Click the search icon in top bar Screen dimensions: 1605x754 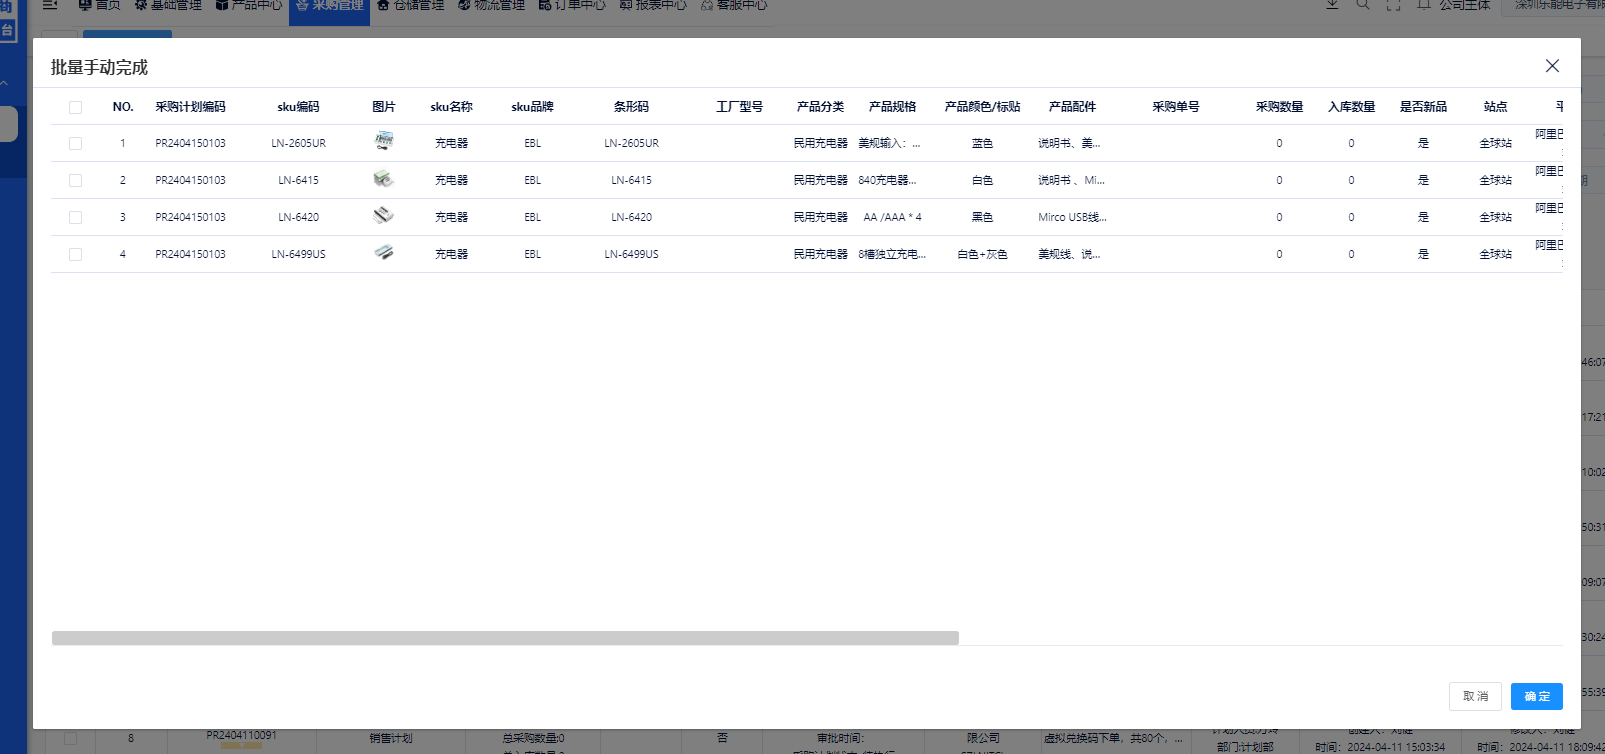[1363, 5]
